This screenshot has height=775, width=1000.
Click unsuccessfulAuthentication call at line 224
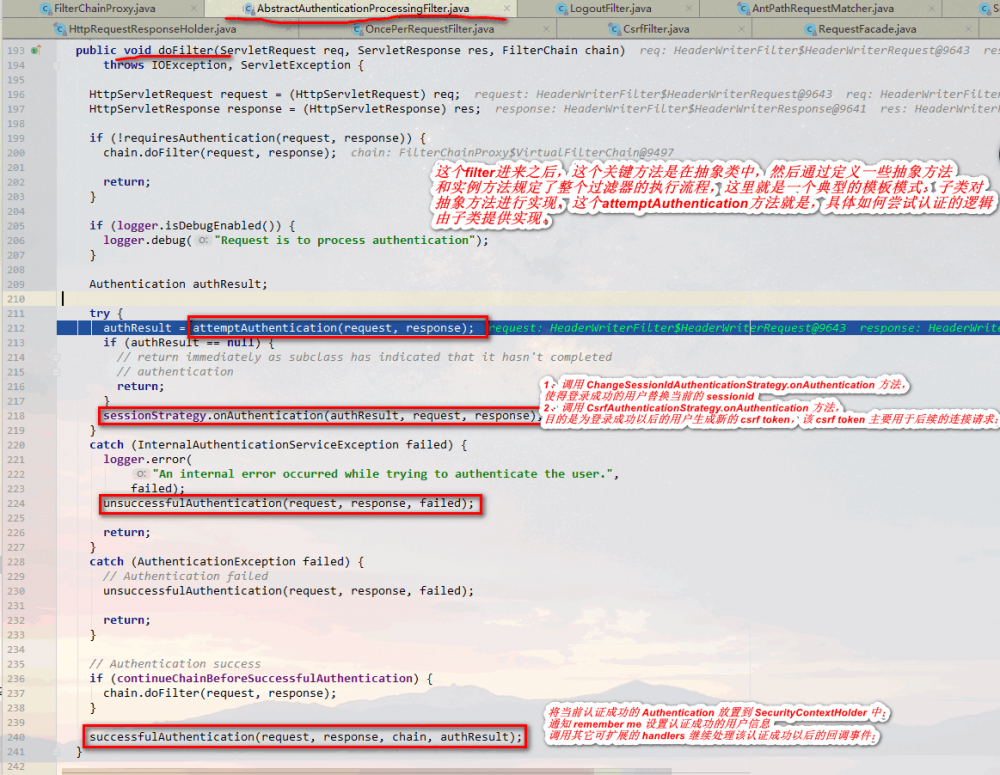288,503
